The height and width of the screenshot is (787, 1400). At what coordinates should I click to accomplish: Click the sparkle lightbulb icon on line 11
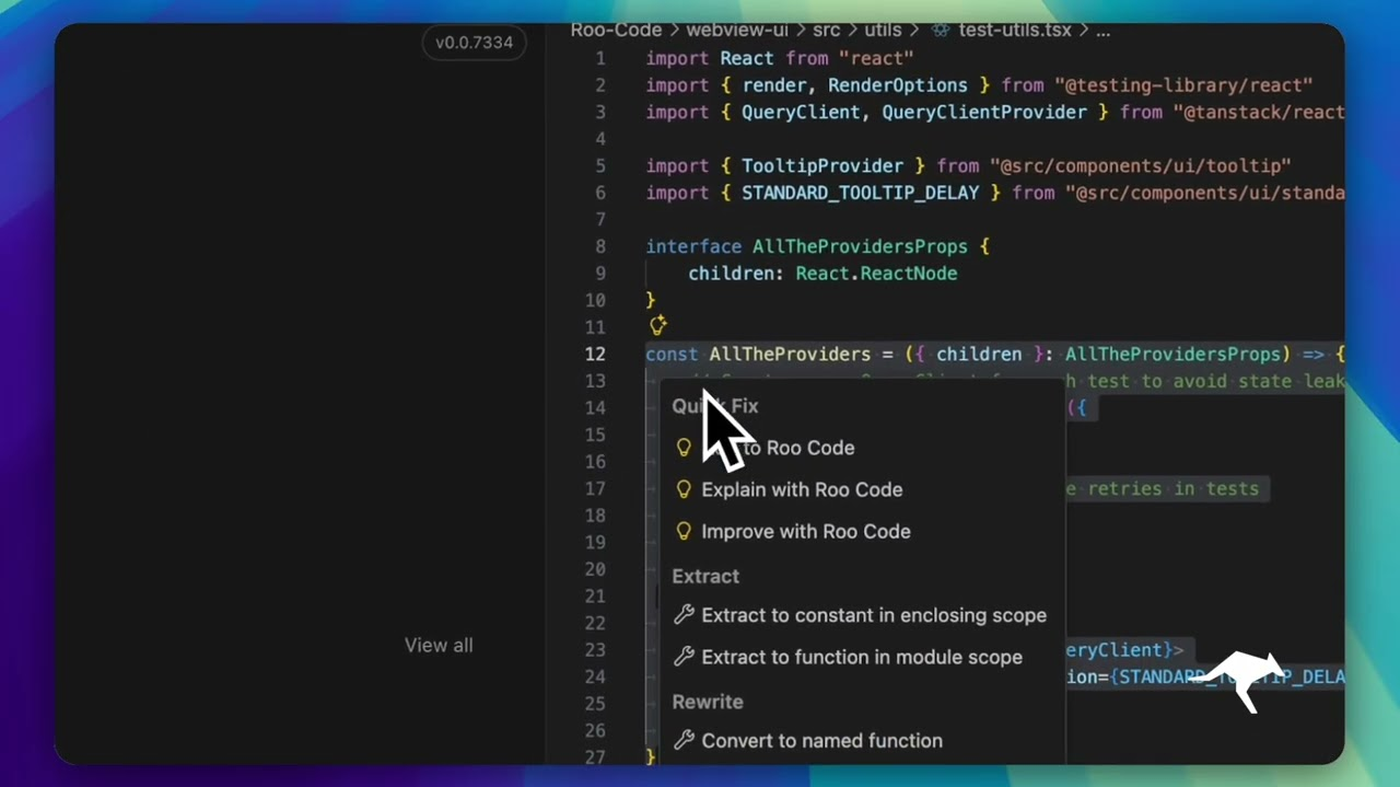[x=658, y=325]
